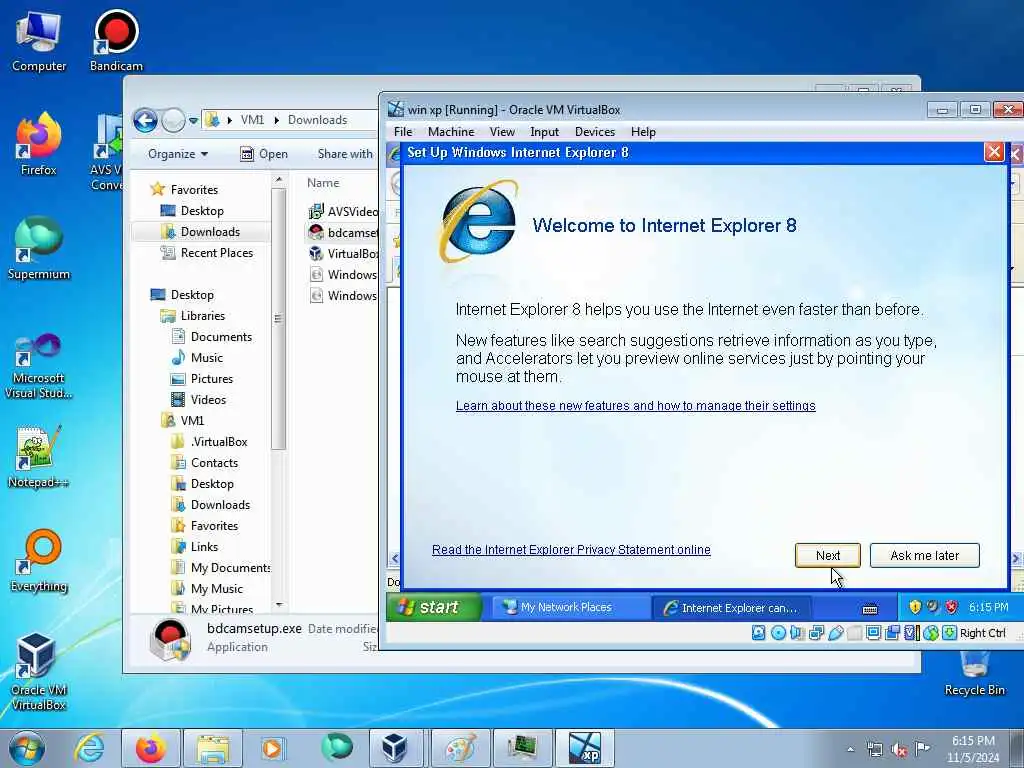Click the Firefox icon in Windows taskbar
The width and height of the screenshot is (1024, 768).
click(150, 748)
